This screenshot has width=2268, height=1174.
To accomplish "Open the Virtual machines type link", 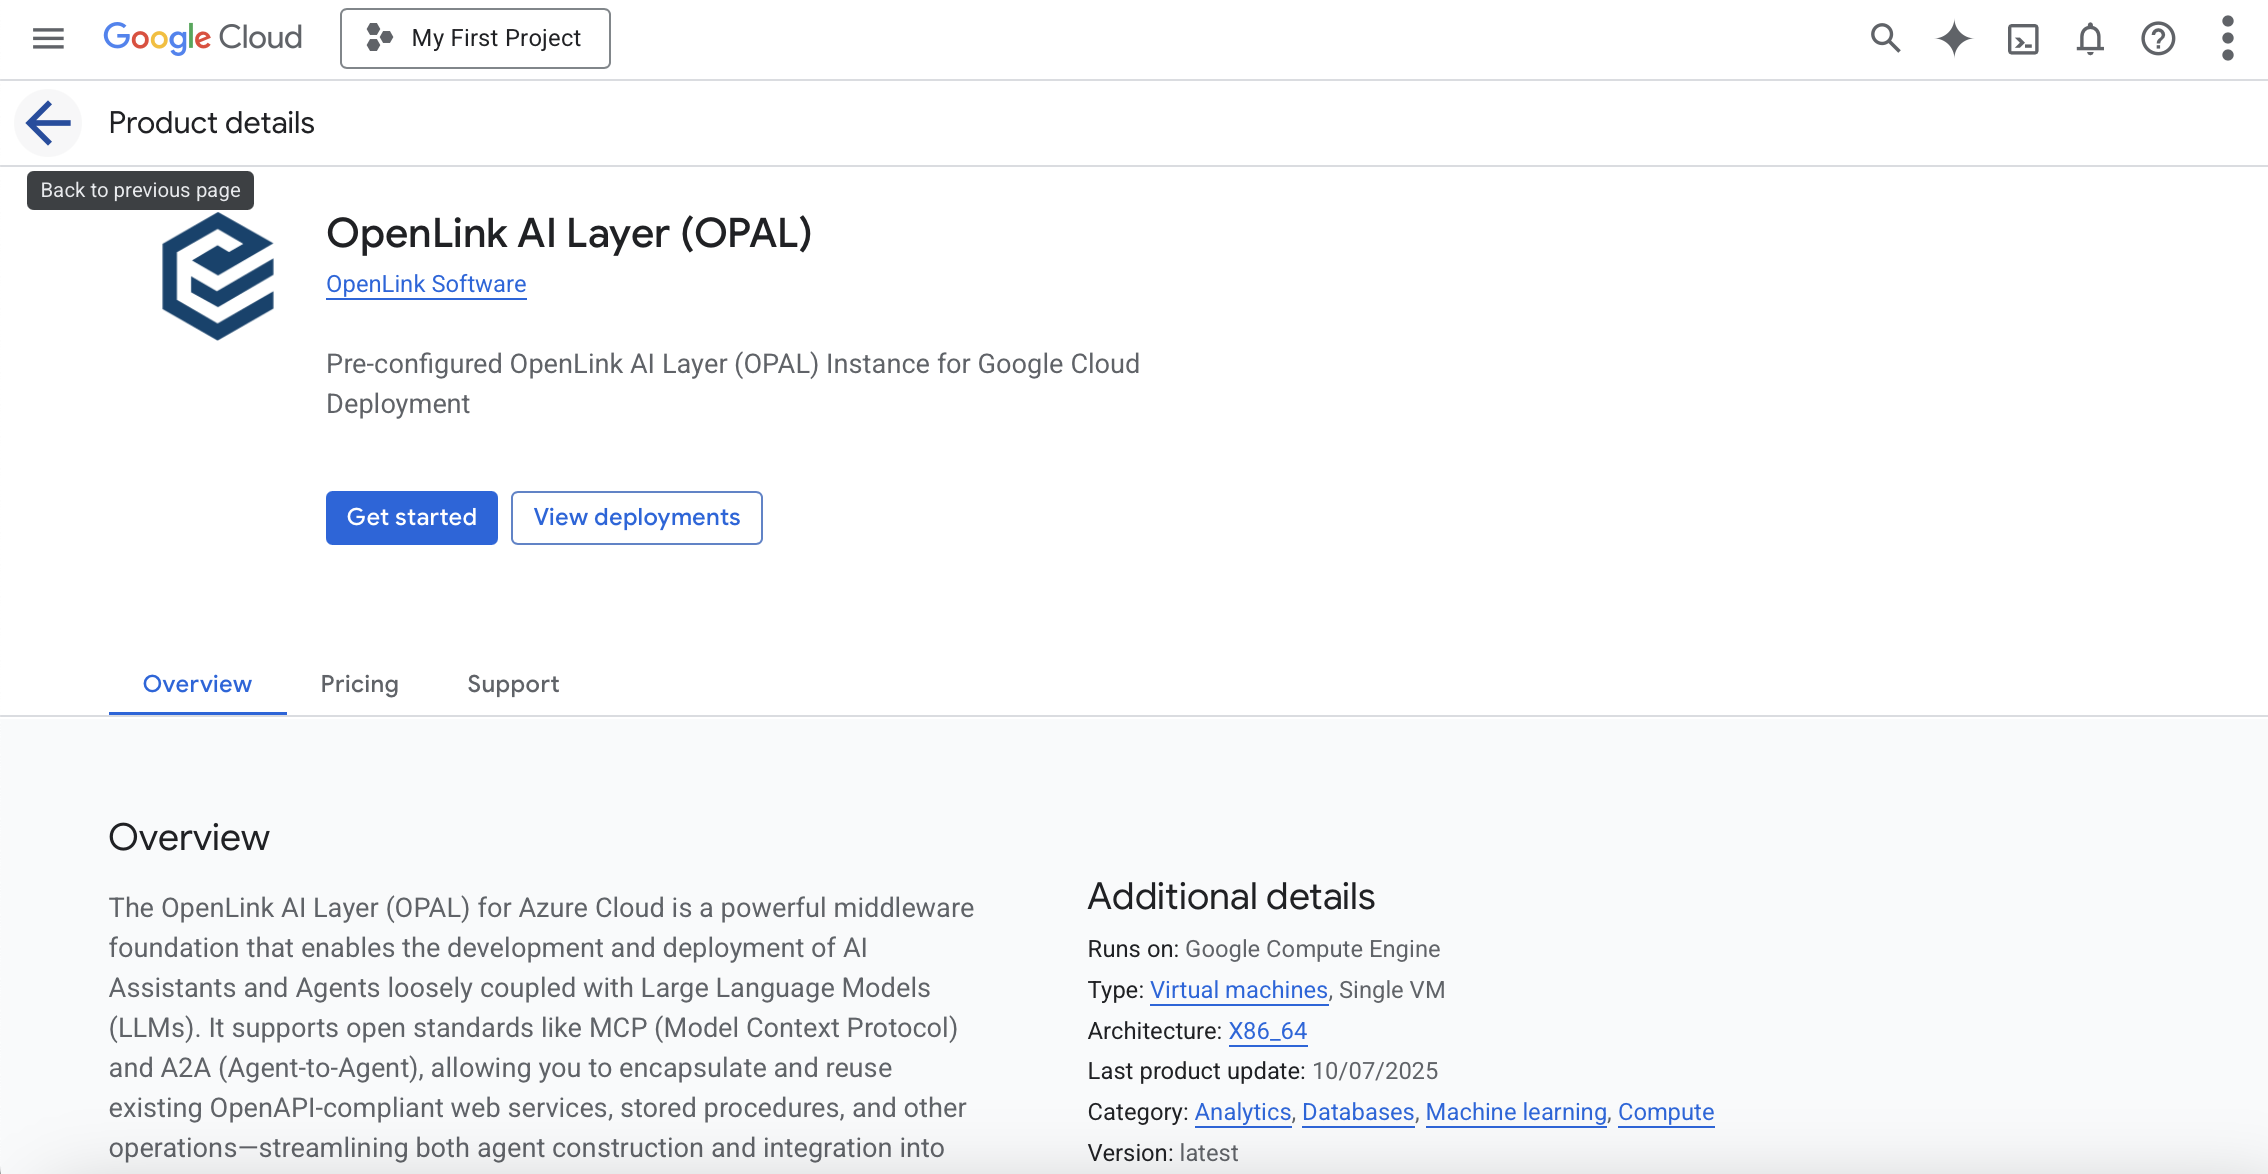I will 1239,990.
